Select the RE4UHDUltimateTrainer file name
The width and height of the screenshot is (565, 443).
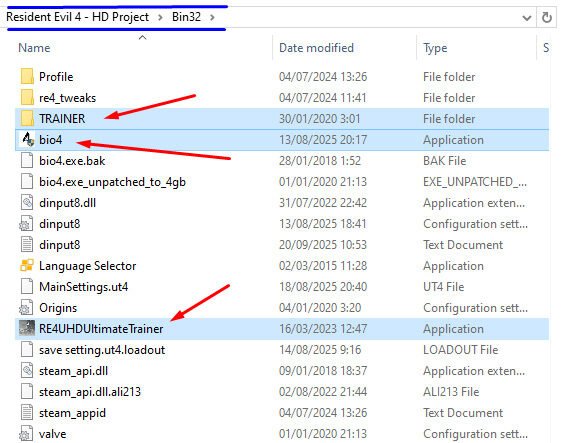point(101,329)
